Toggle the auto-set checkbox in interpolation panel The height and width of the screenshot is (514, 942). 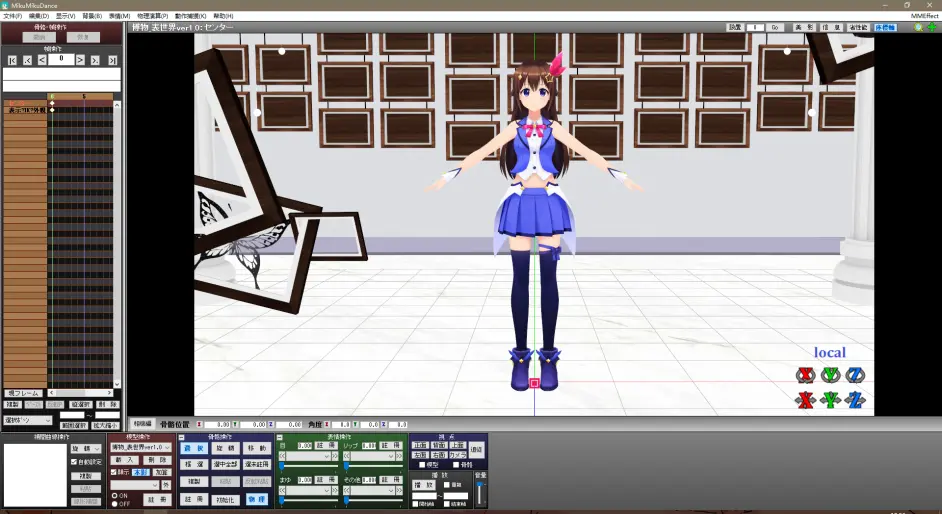[74, 462]
